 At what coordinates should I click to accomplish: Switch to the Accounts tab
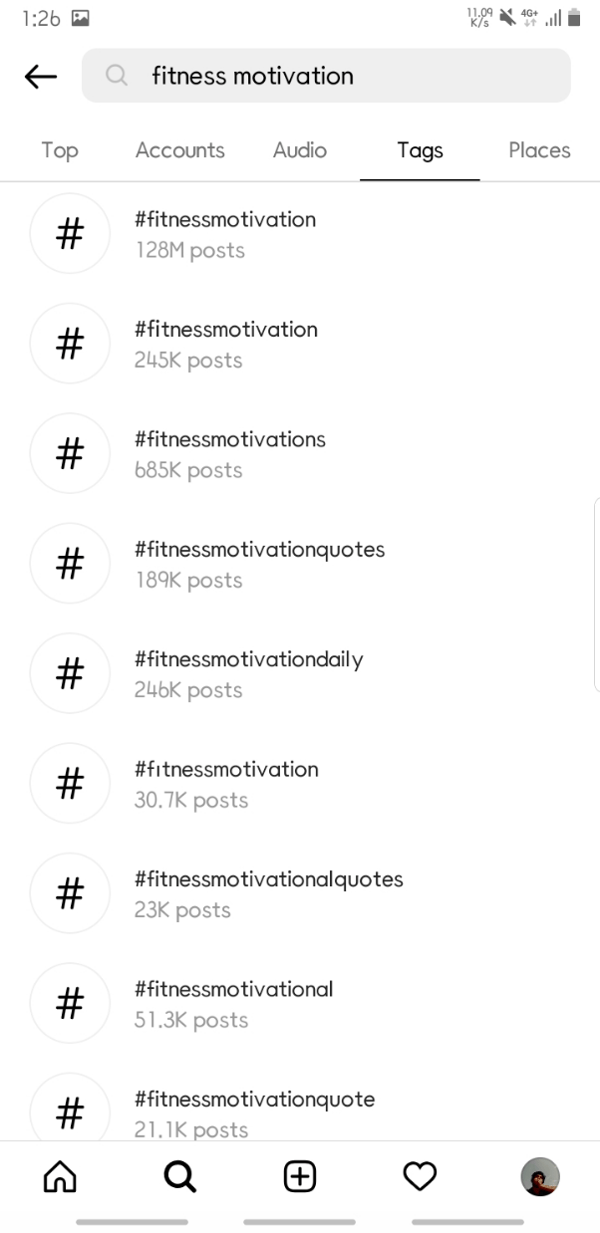180,150
